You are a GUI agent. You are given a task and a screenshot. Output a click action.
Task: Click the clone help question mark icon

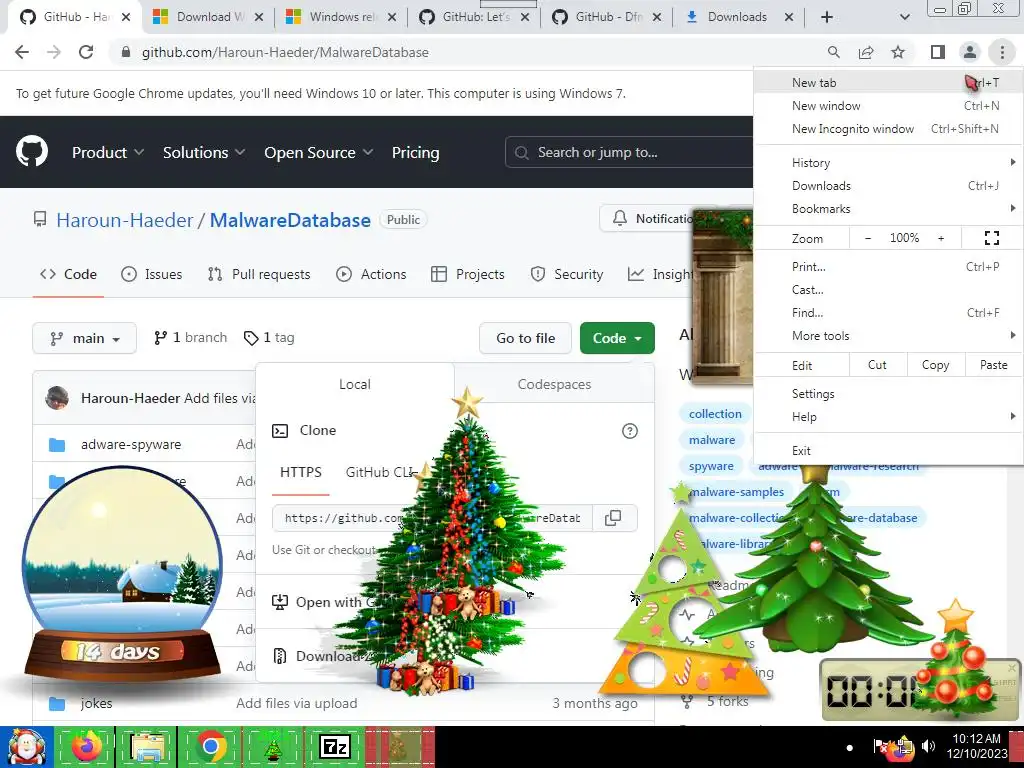630,431
